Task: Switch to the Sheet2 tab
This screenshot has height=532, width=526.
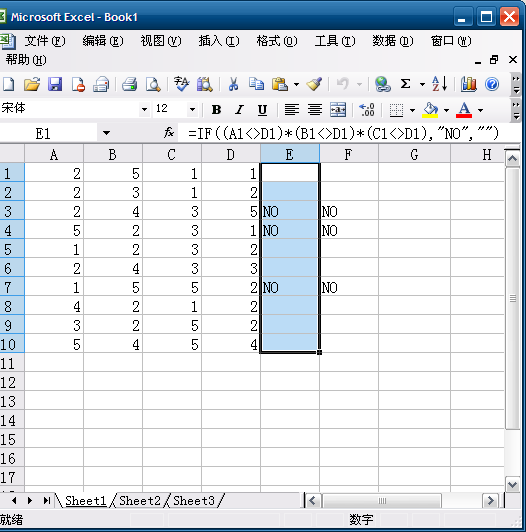Action: [x=139, y=501]
